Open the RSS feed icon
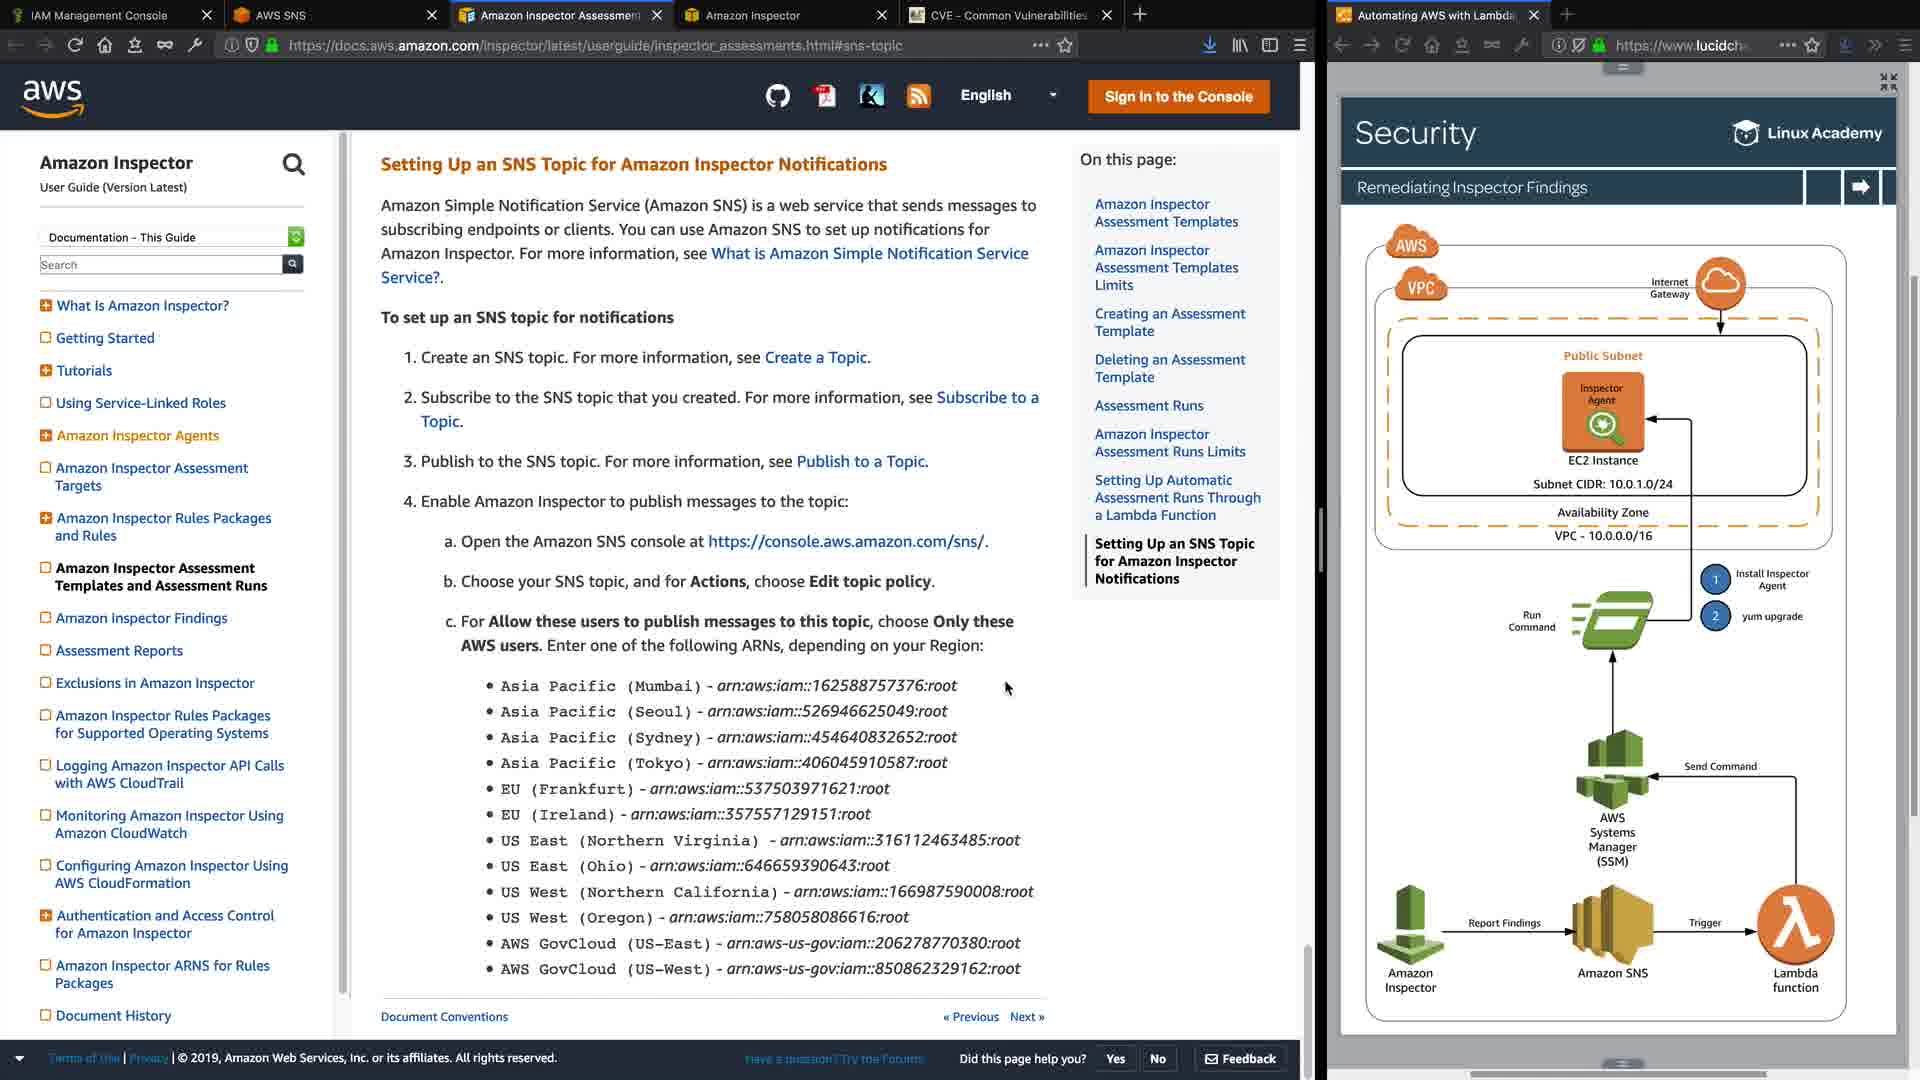Screen dimensions: 1920x1080 (918, 96)
